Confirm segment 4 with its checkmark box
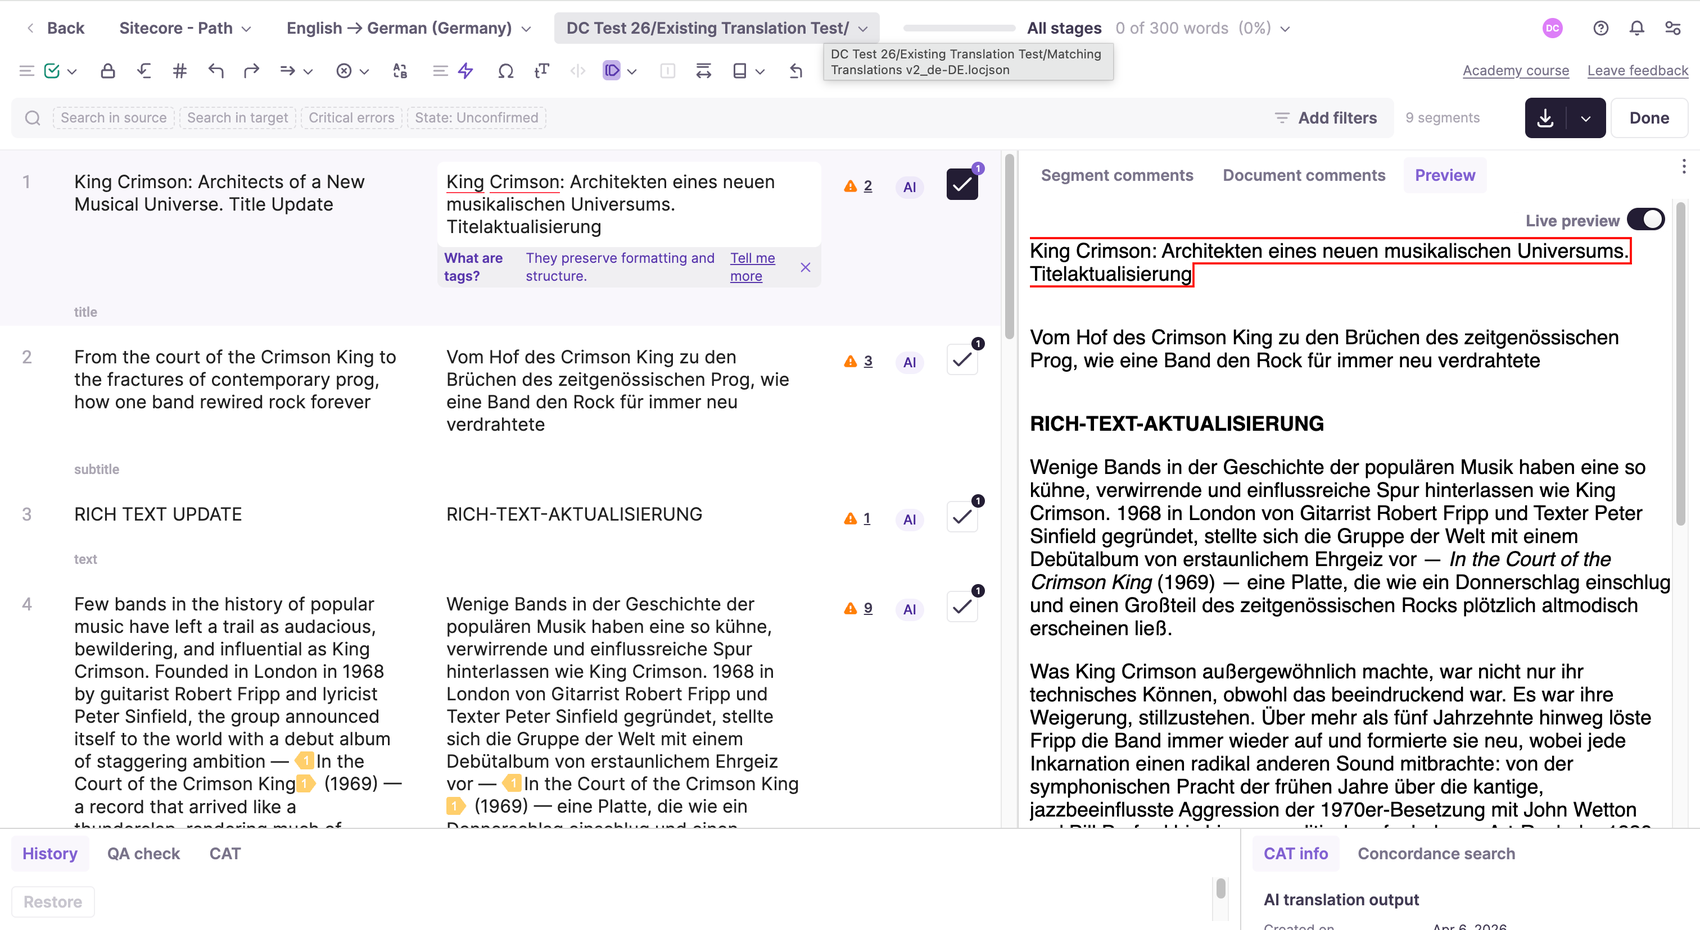Screen dimensions: 1700x930 pos(962,607)
